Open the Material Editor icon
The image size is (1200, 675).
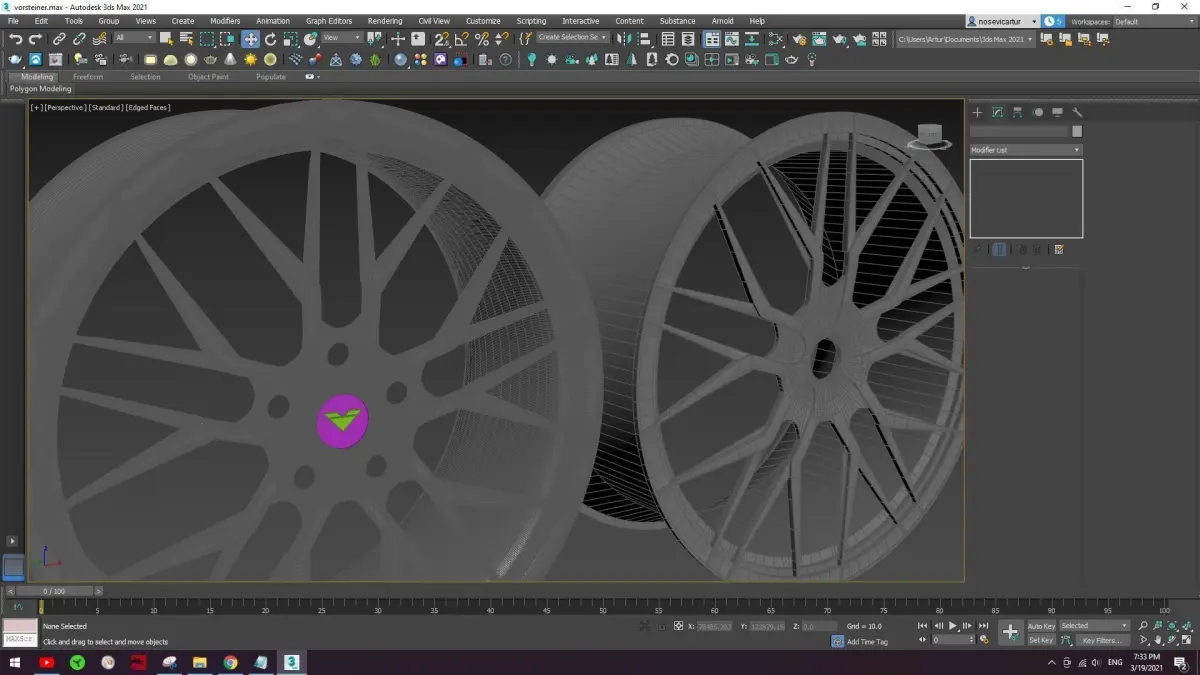[x=776, y=39]
